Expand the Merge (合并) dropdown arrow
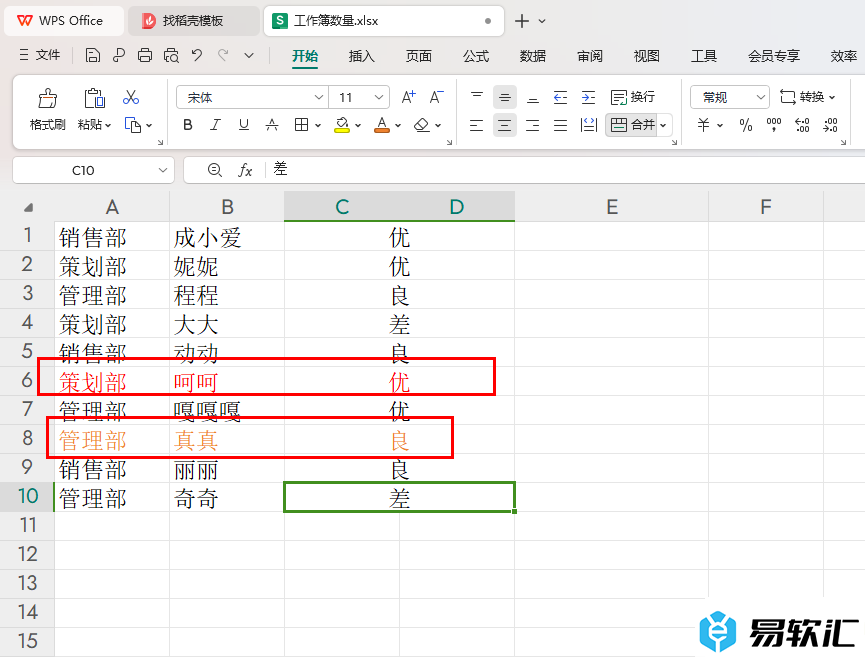Screen dimensions: 865x657 pos(664,125)
